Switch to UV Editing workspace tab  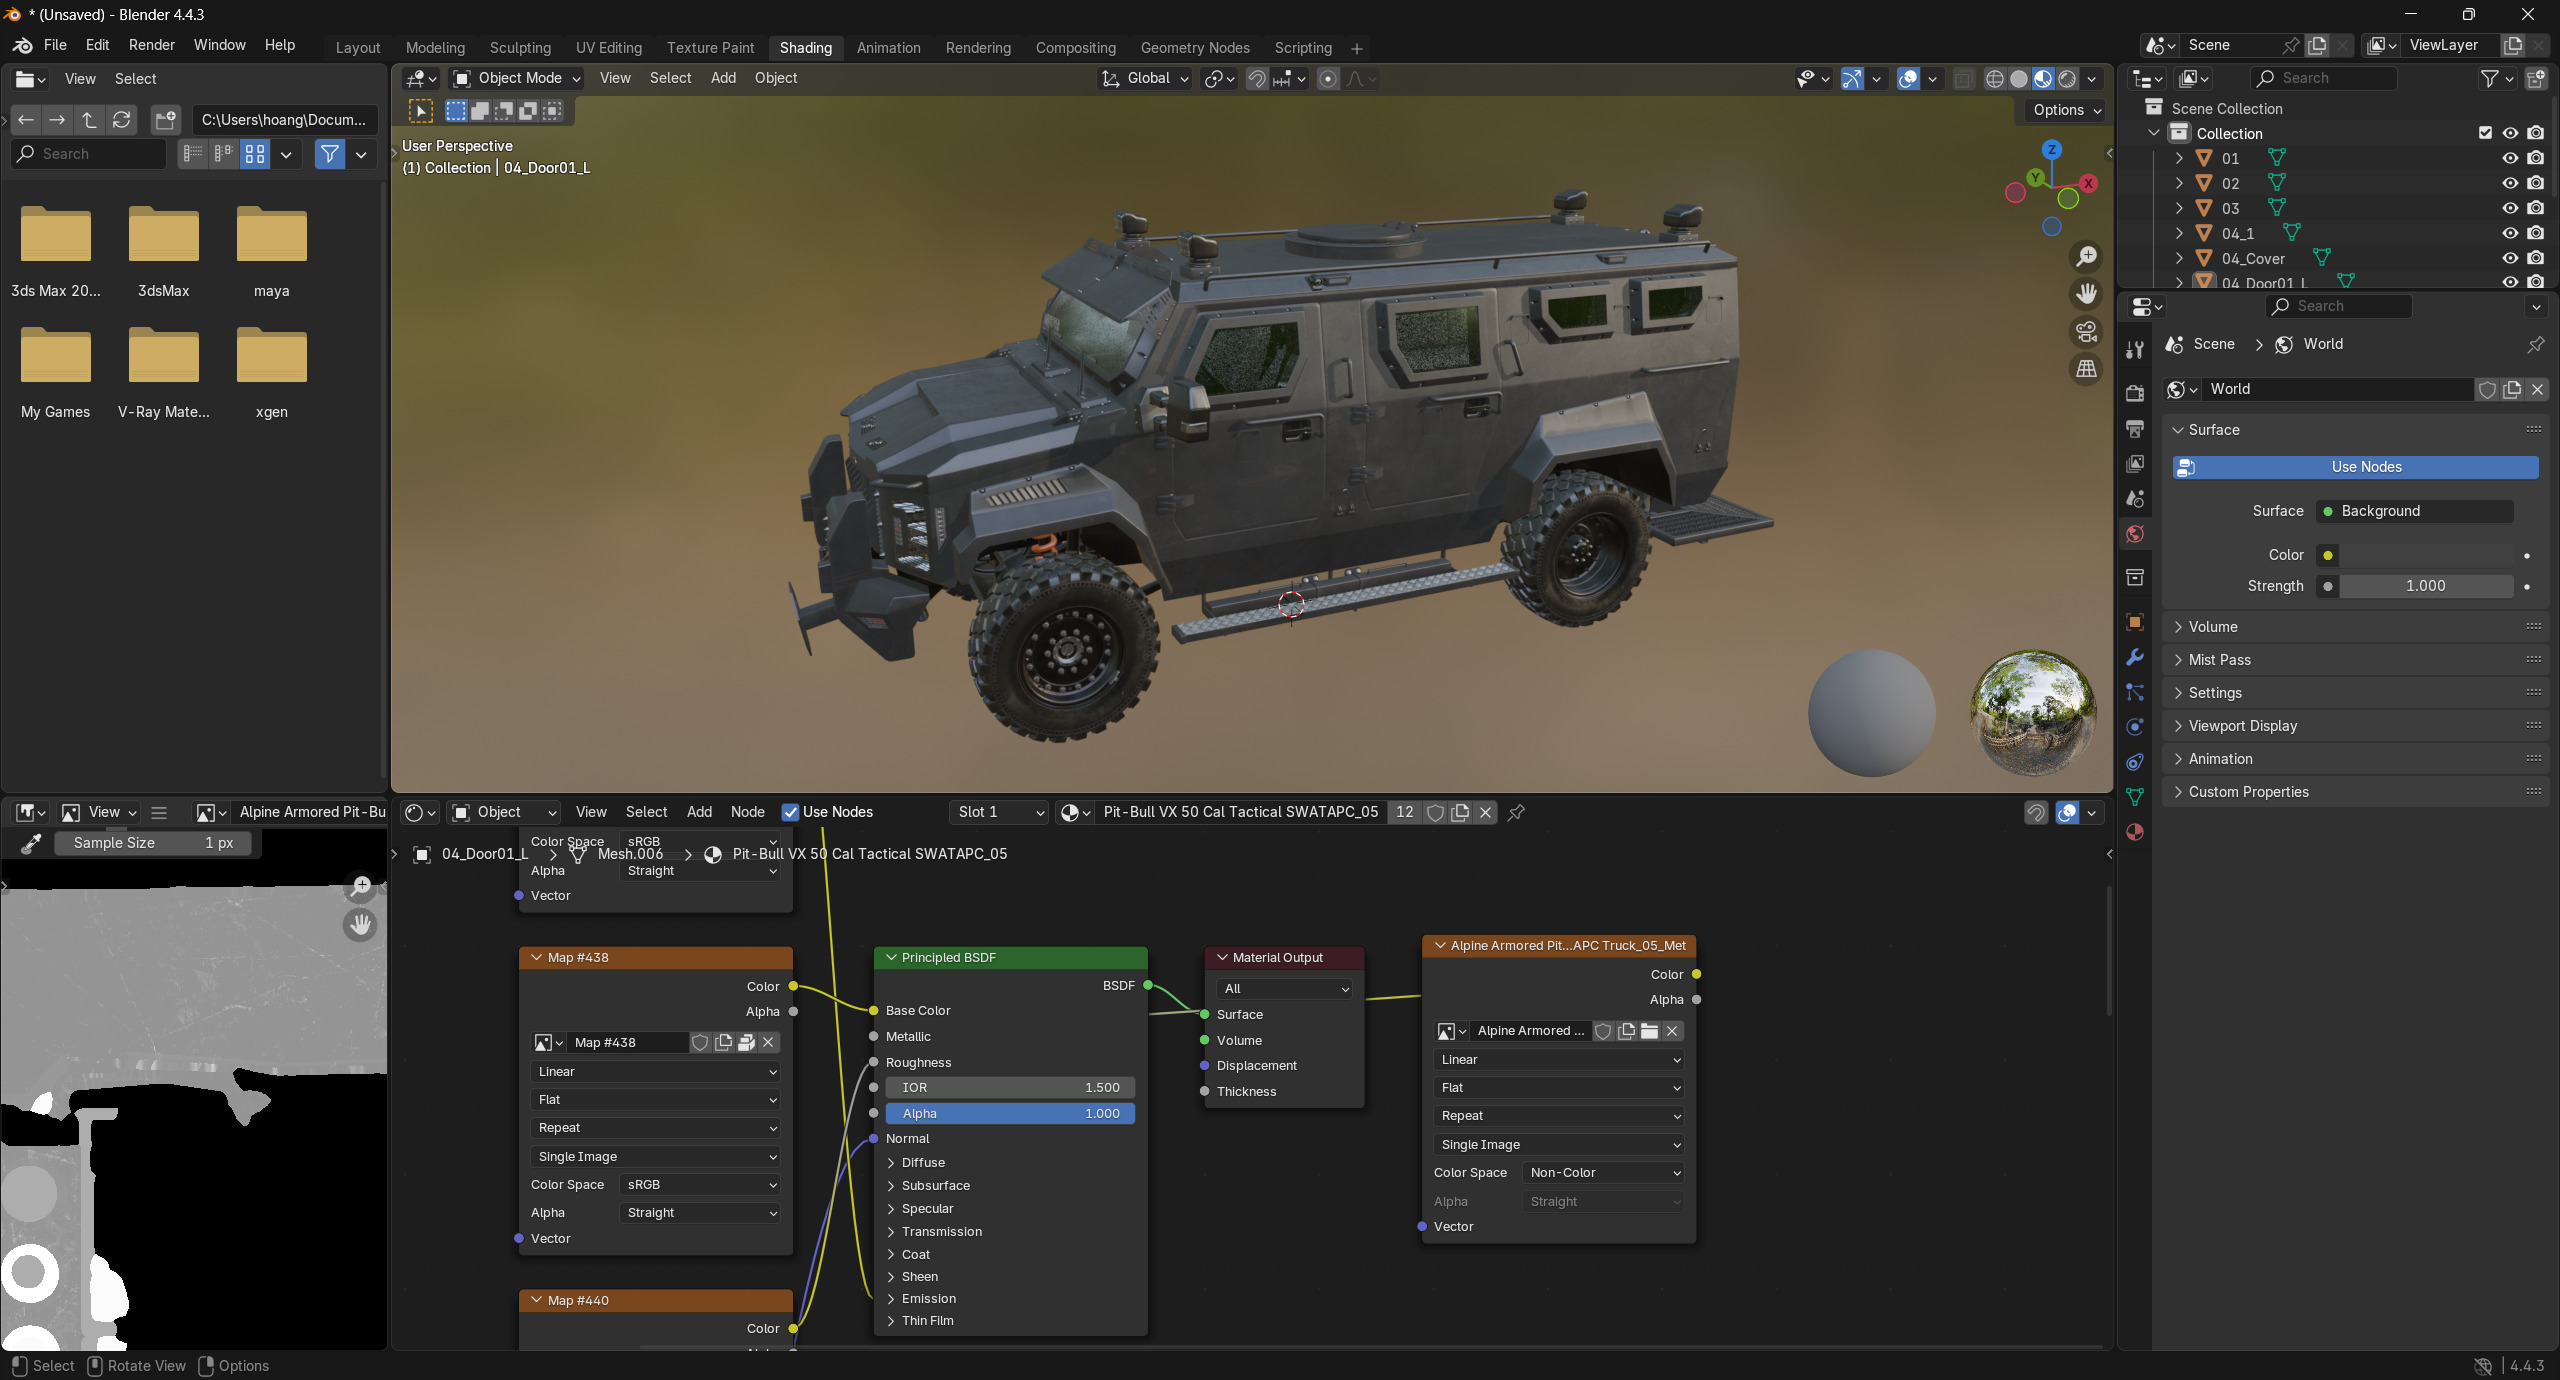(x=608, y=48)
